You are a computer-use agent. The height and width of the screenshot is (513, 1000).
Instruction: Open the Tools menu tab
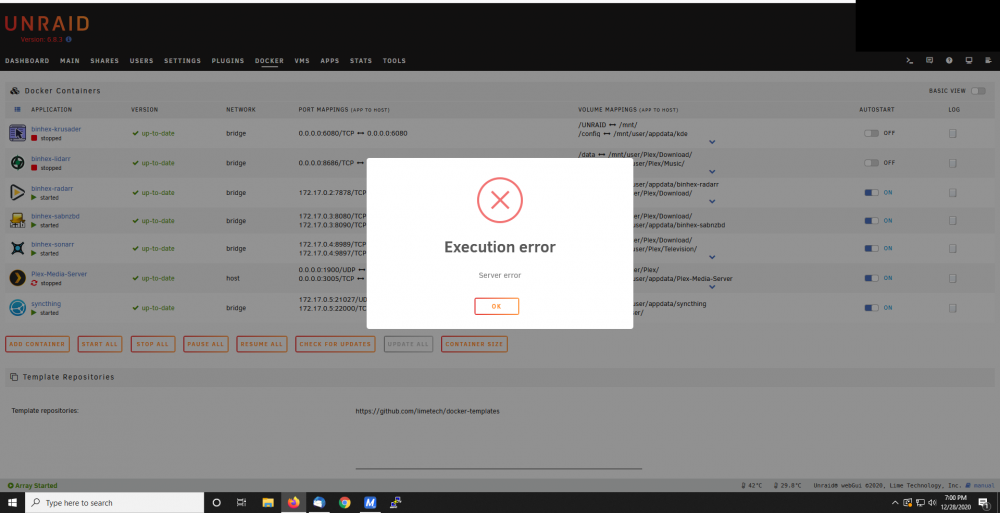[x=394, y=61]
